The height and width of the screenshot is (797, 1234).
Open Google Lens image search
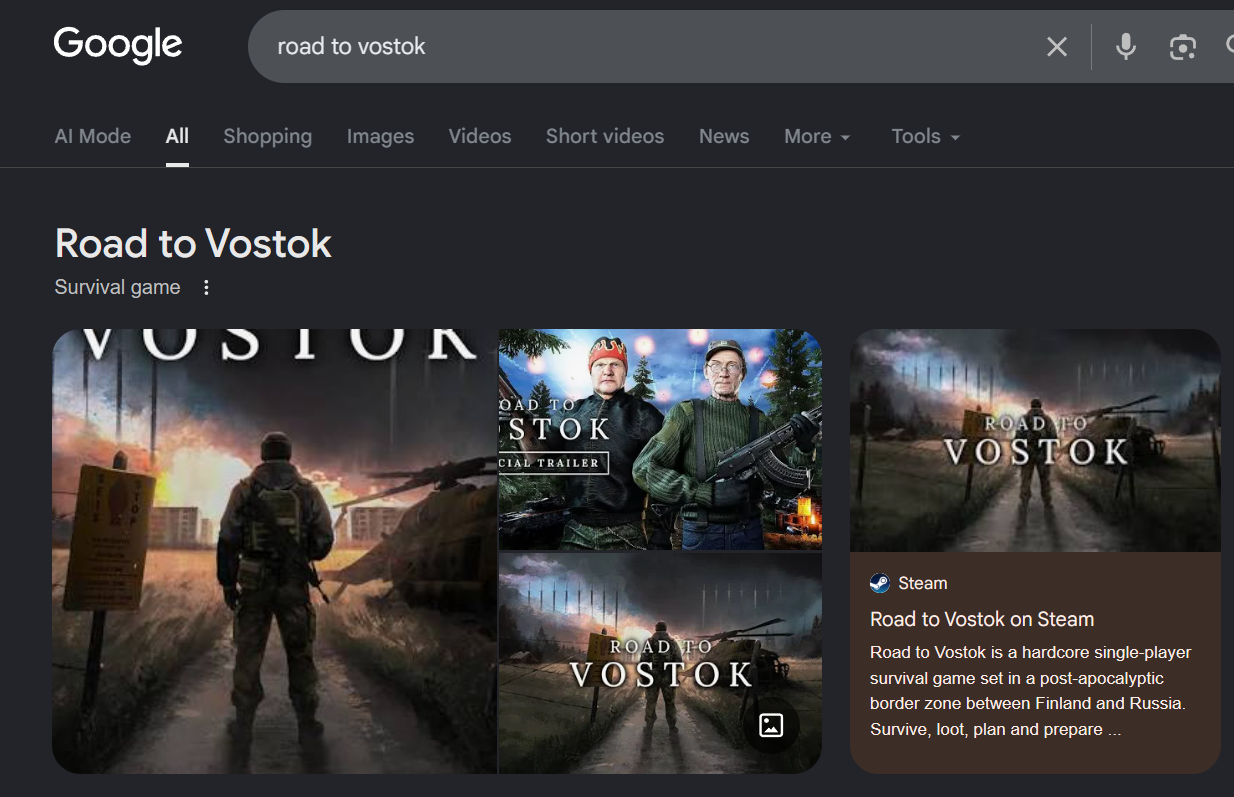[1182, 47]
